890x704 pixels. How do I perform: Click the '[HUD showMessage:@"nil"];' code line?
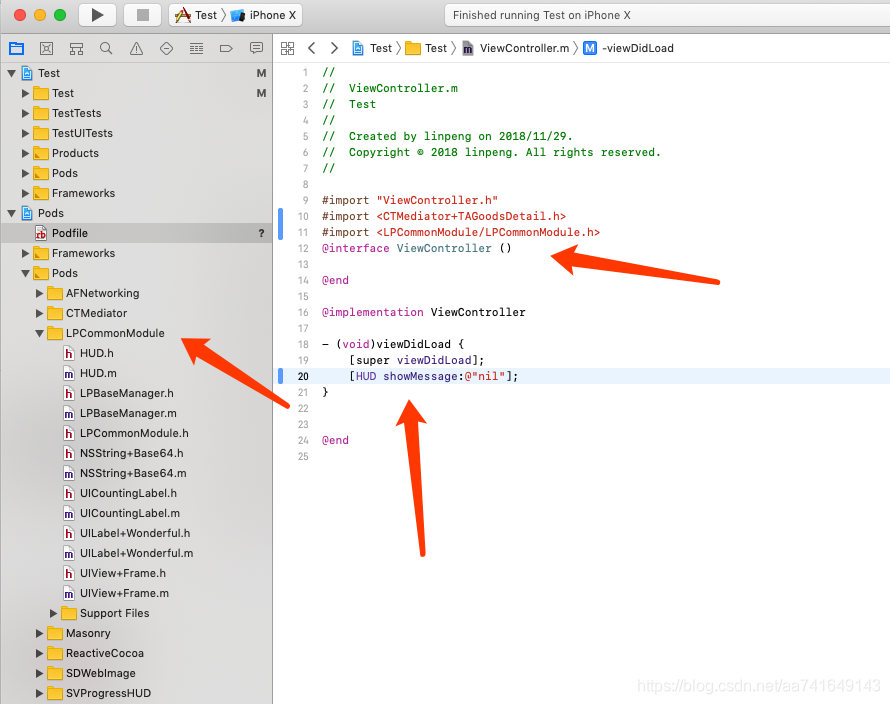pyautogui.click(x=434, y=376)
